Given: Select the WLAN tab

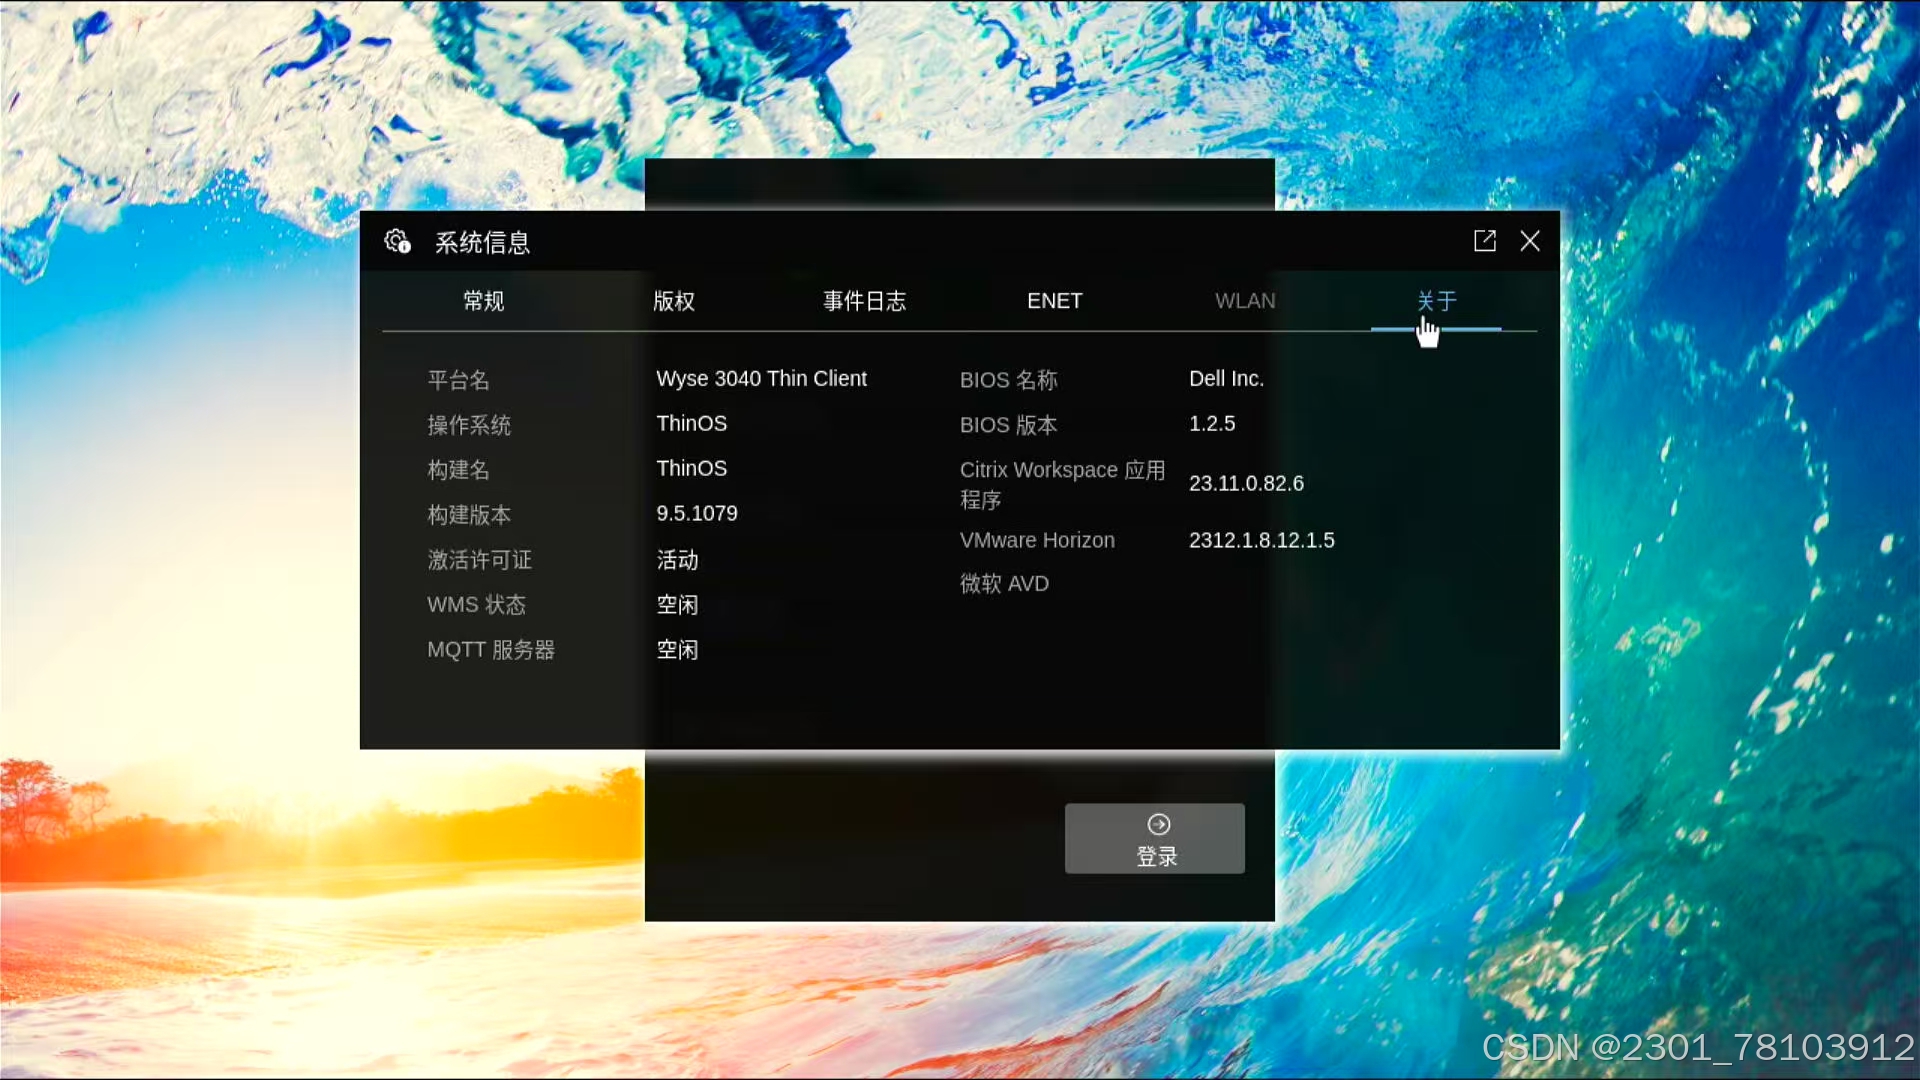Looking at the screenshot, I should coord(1245,301).
